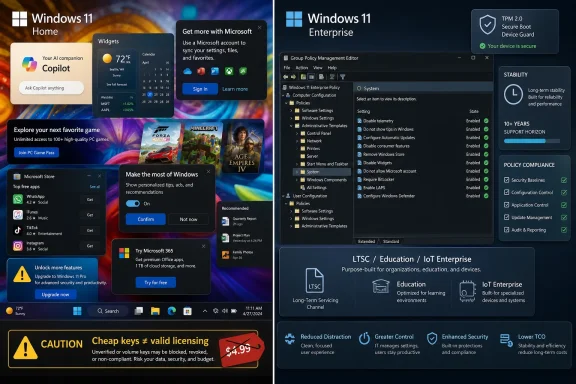This screenshot has width=576, height=384.
Task: Click the Sign in button
Action: (x=200, y=89)
